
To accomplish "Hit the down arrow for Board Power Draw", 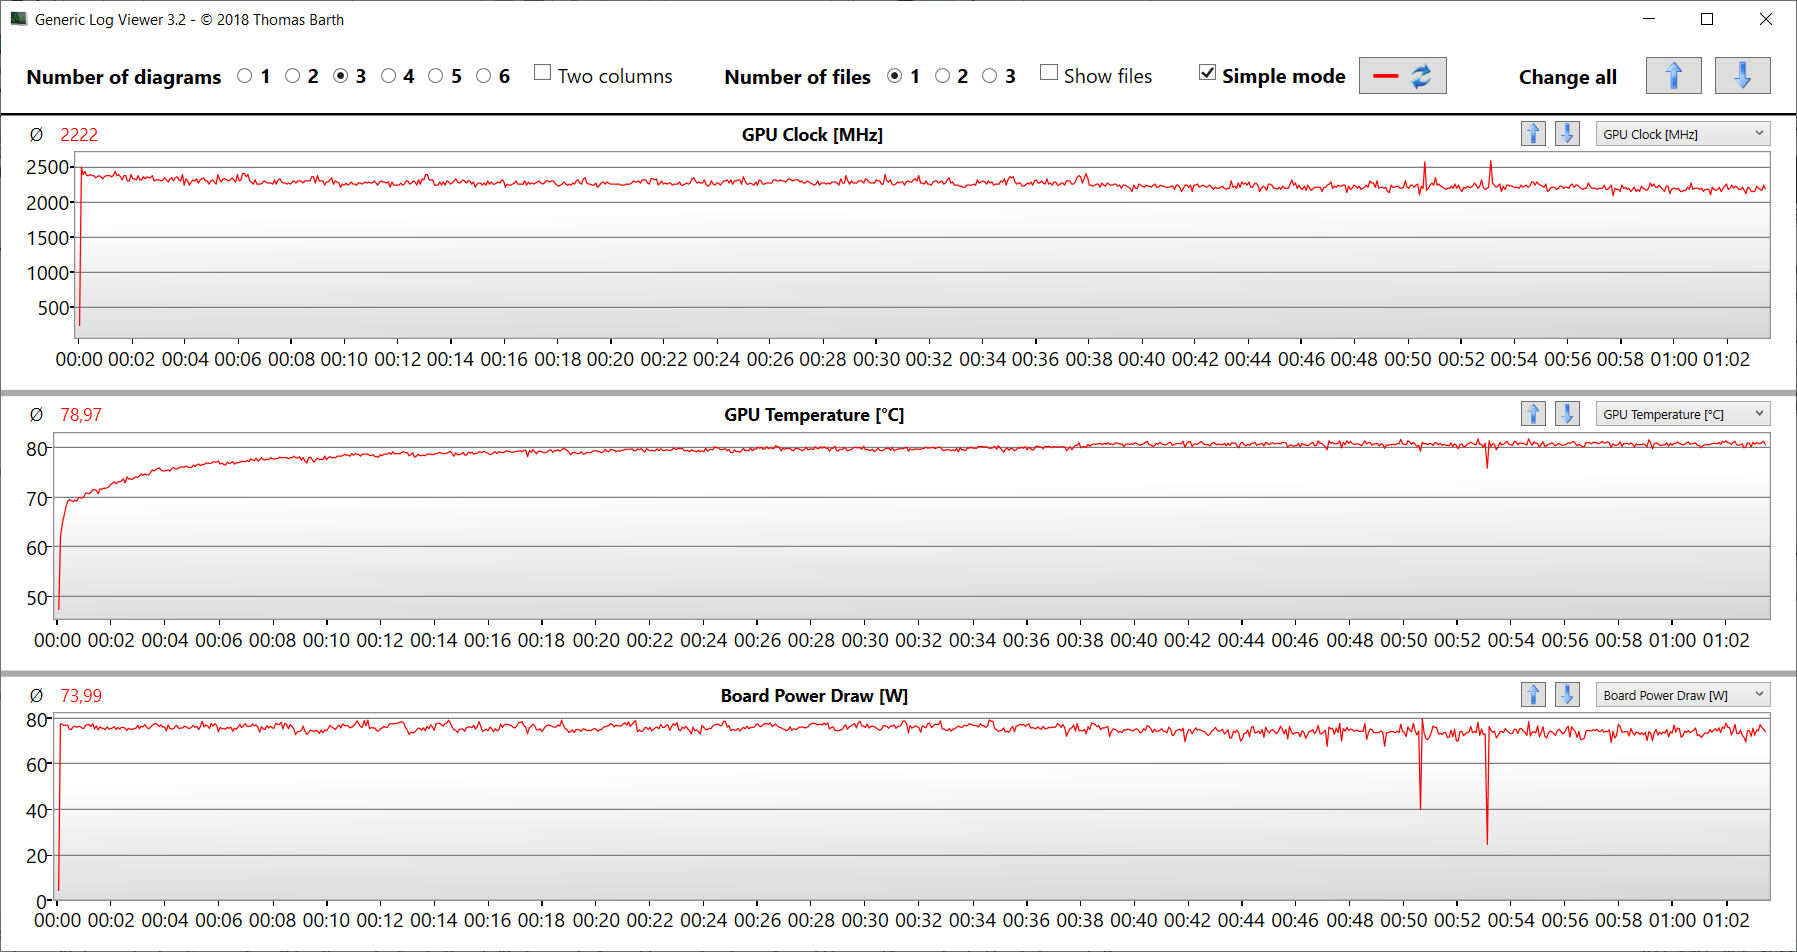I will [1567, 695].
